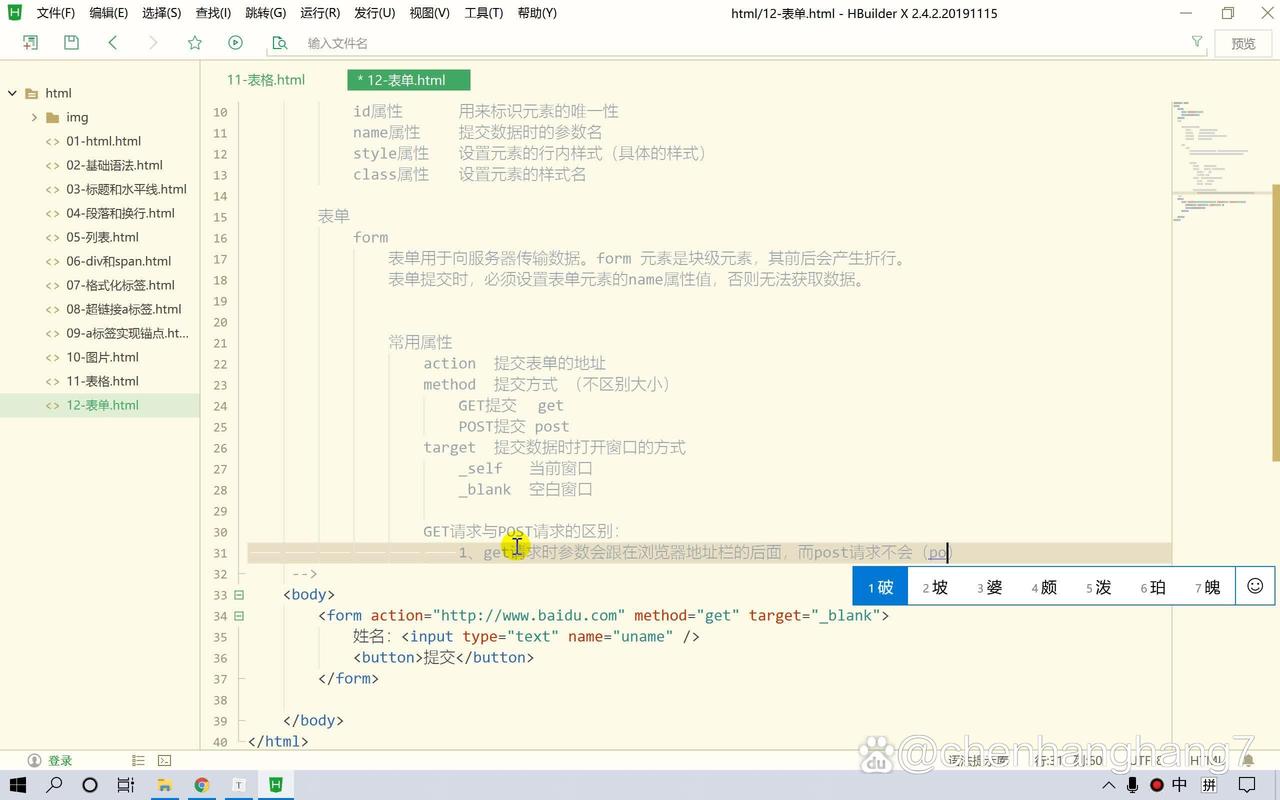Navigate back using the left arrow icon
This screenshot has height=800, width=1280.
point(112,42)
